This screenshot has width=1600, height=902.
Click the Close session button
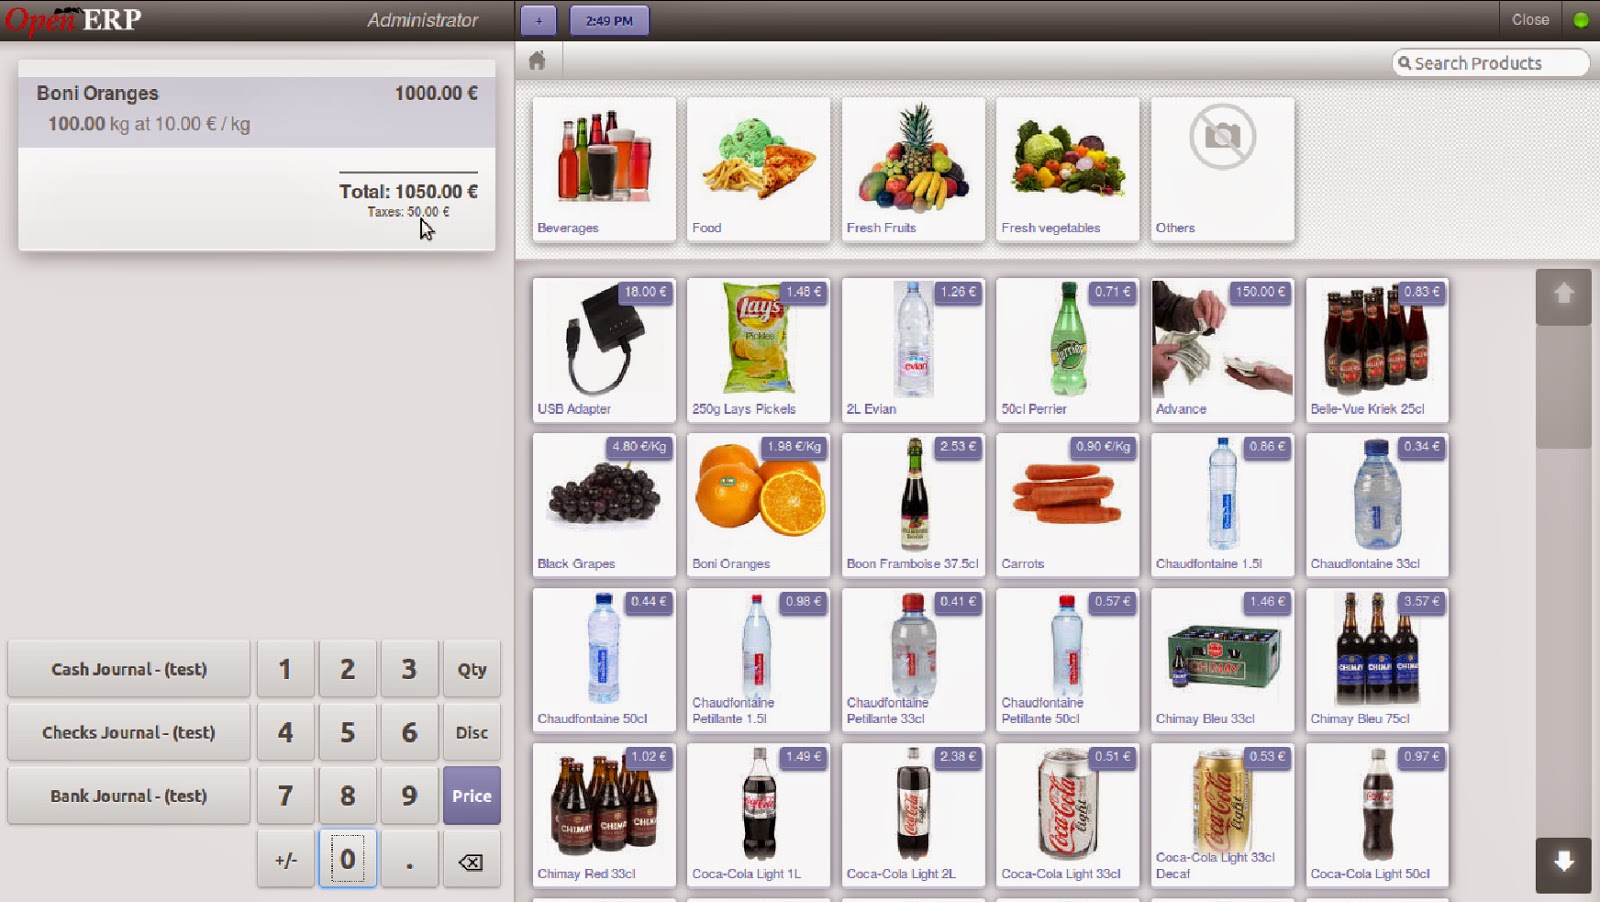click(1530, 20)
